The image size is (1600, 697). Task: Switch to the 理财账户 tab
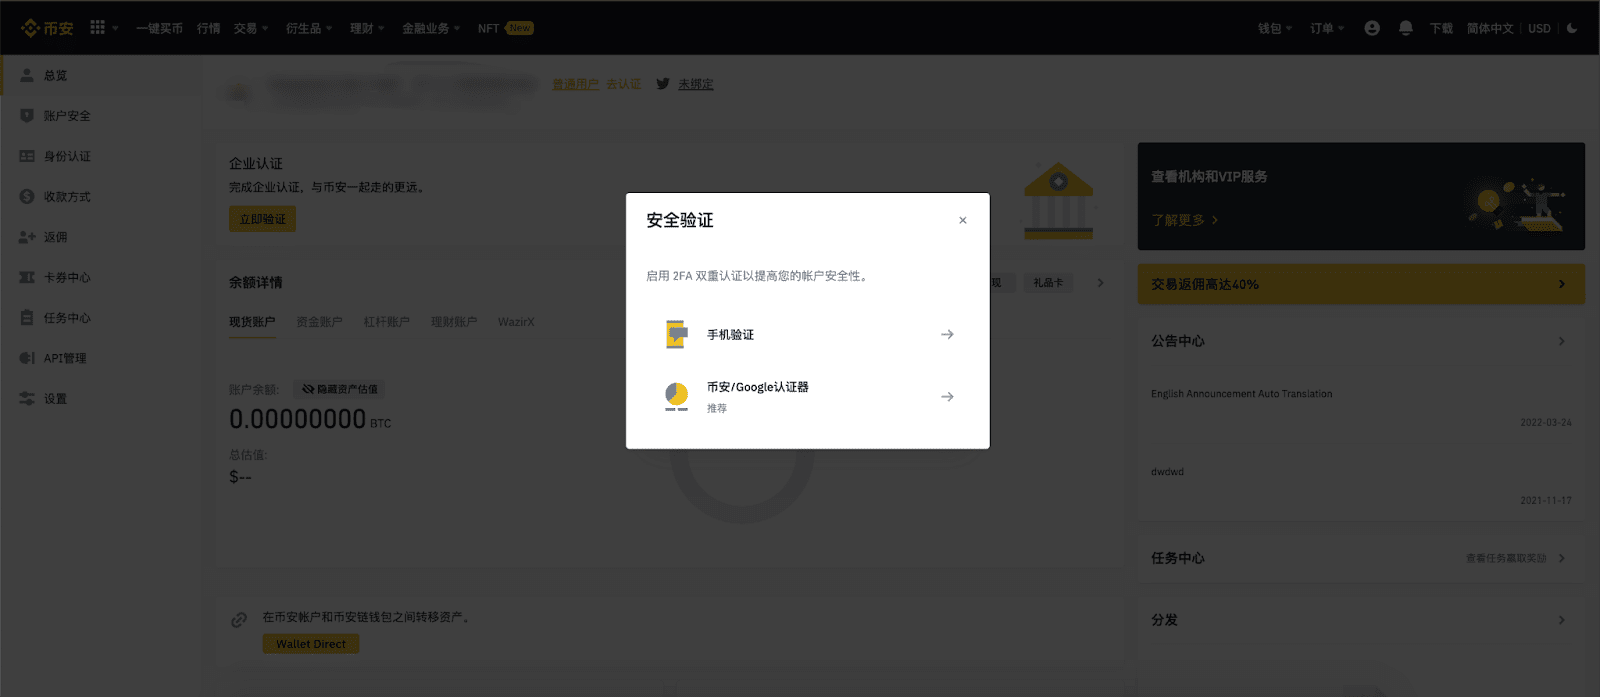pyautogui.click(x=454, y=322)
